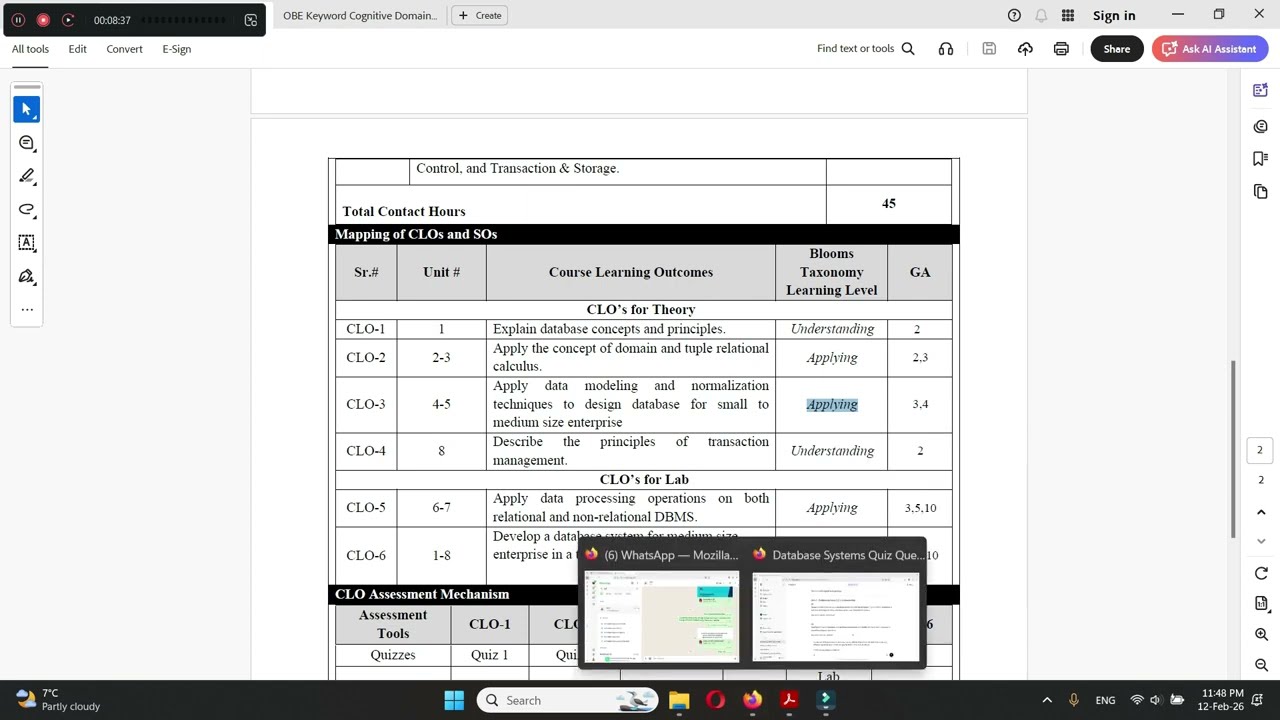Activate the Add text box tool
This screenshot has height=720, width=1280.
pos(27,243)
